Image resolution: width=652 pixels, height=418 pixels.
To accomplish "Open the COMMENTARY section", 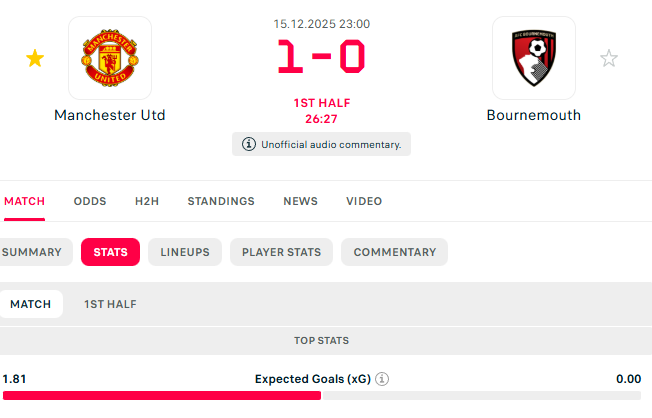I will (x=394, y=252).
